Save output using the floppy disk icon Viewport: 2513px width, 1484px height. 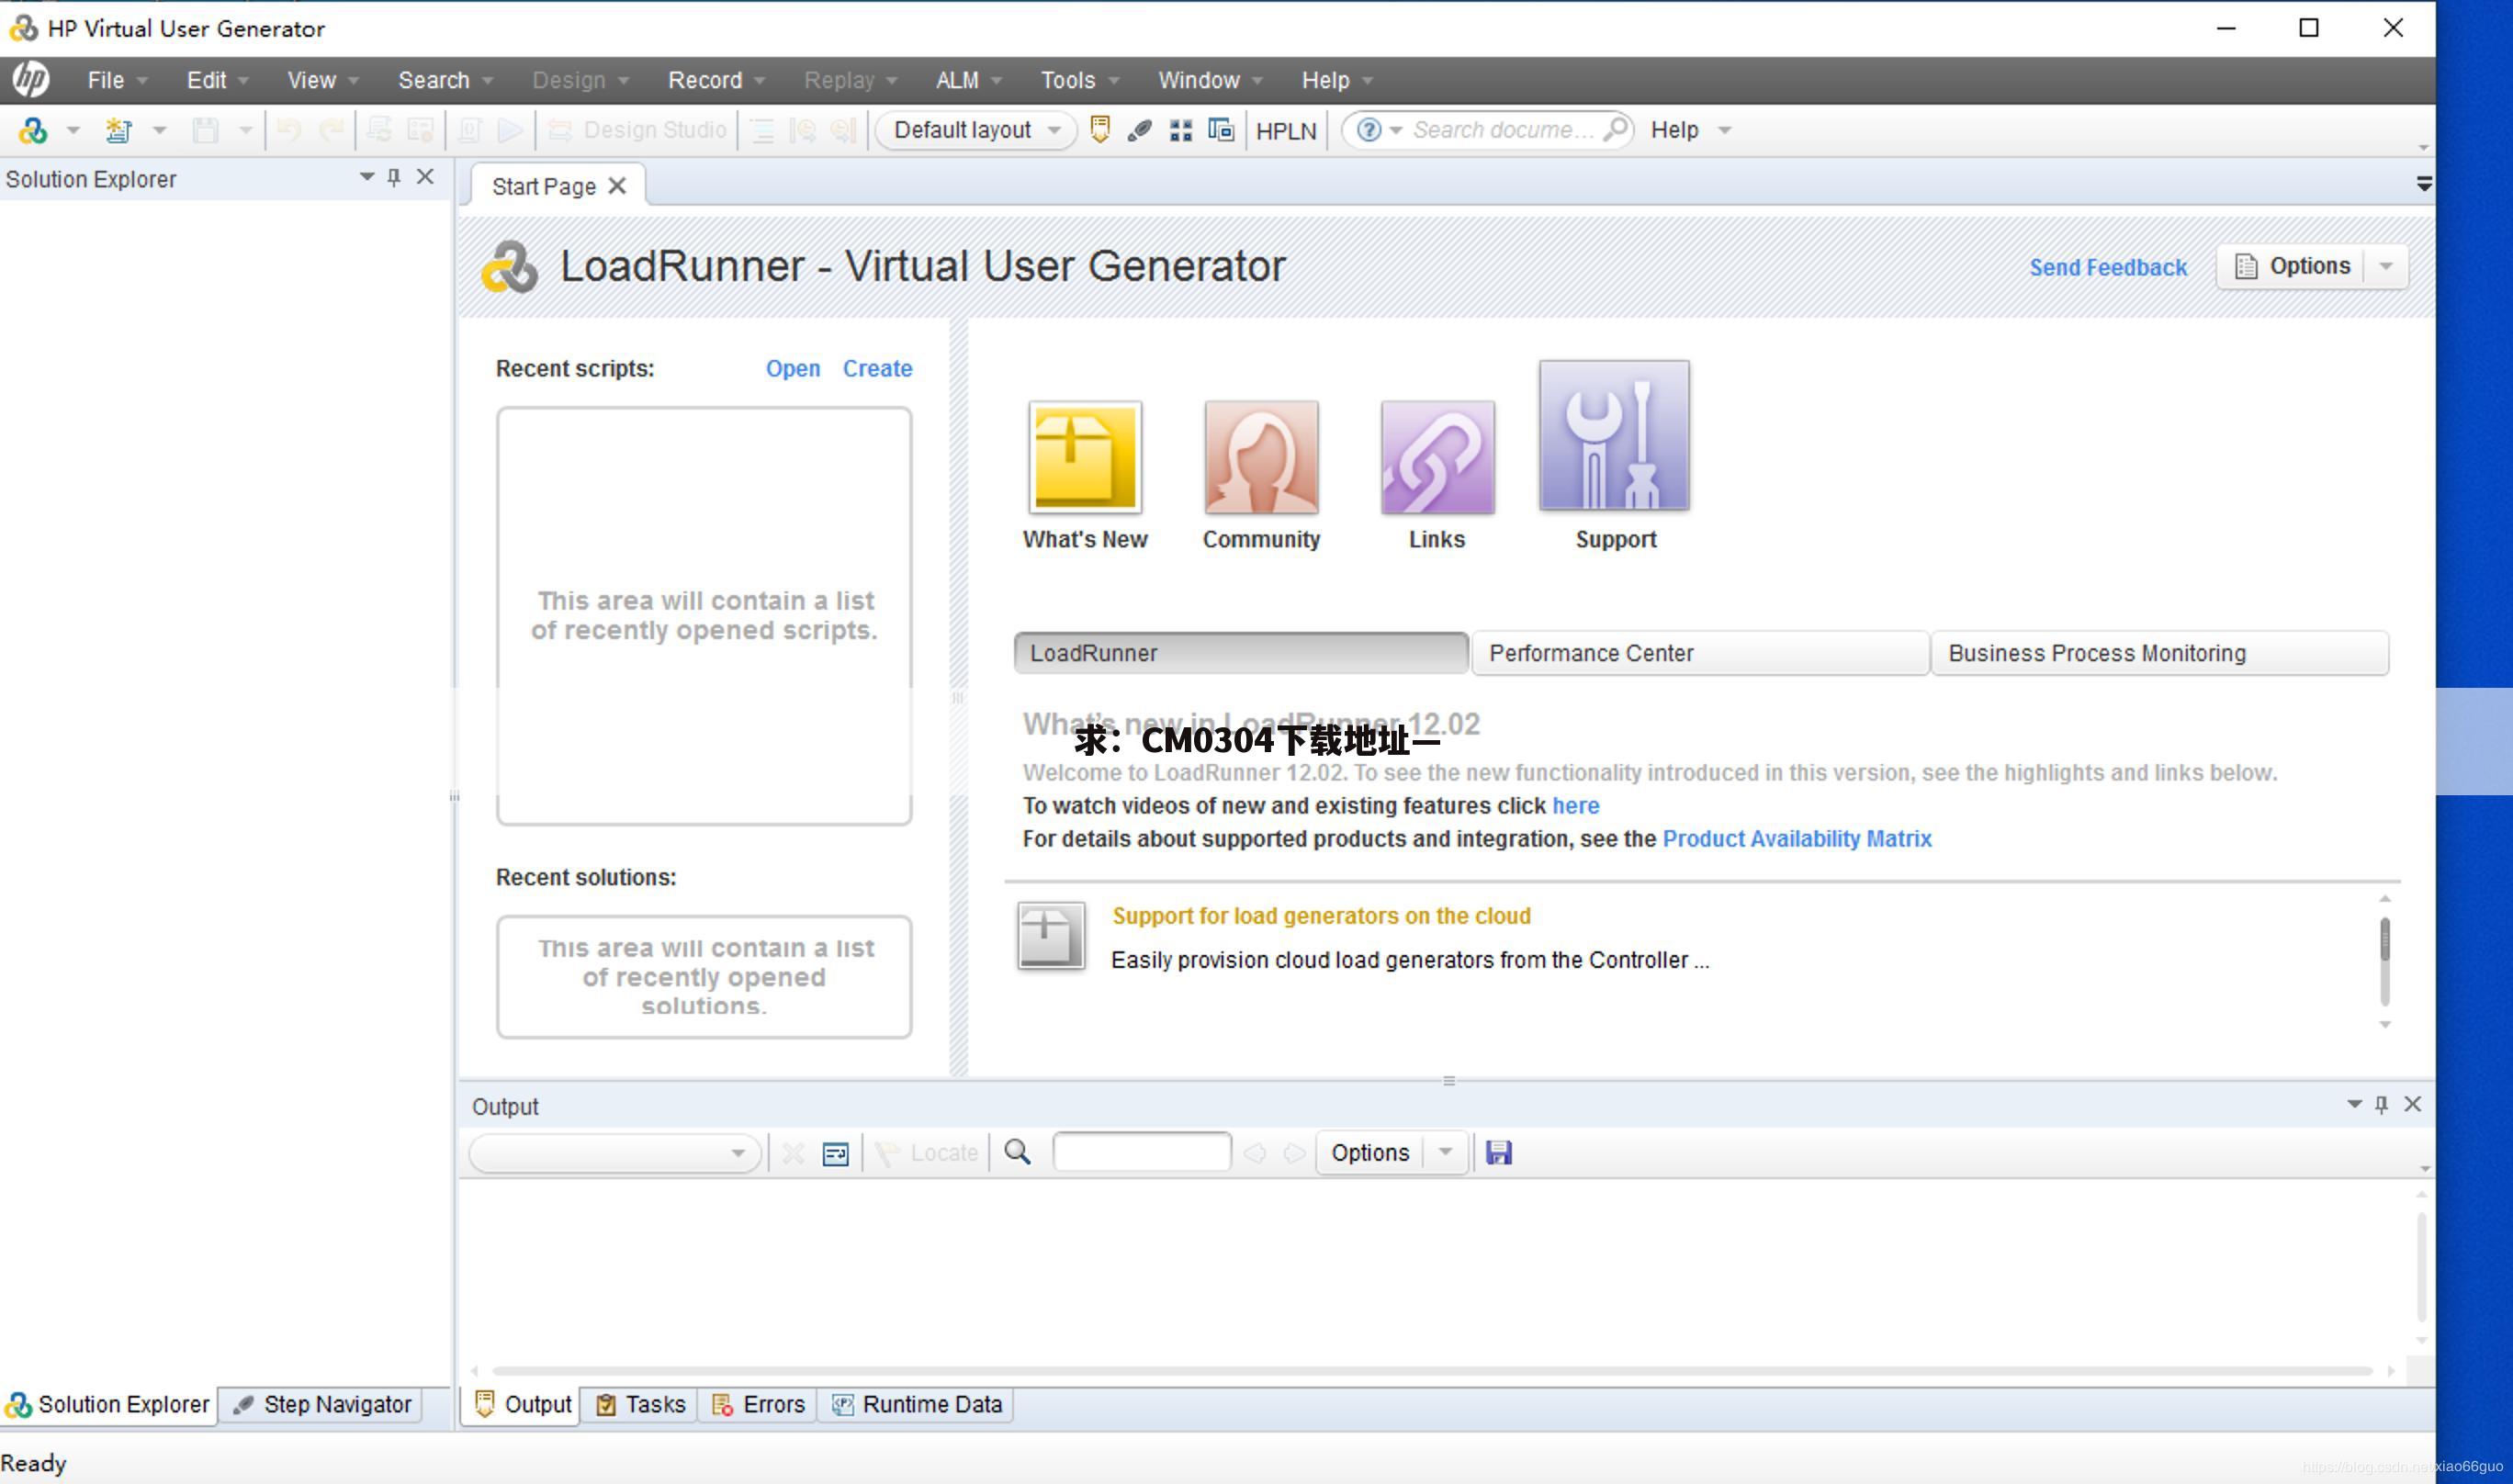(1498, 1153)
